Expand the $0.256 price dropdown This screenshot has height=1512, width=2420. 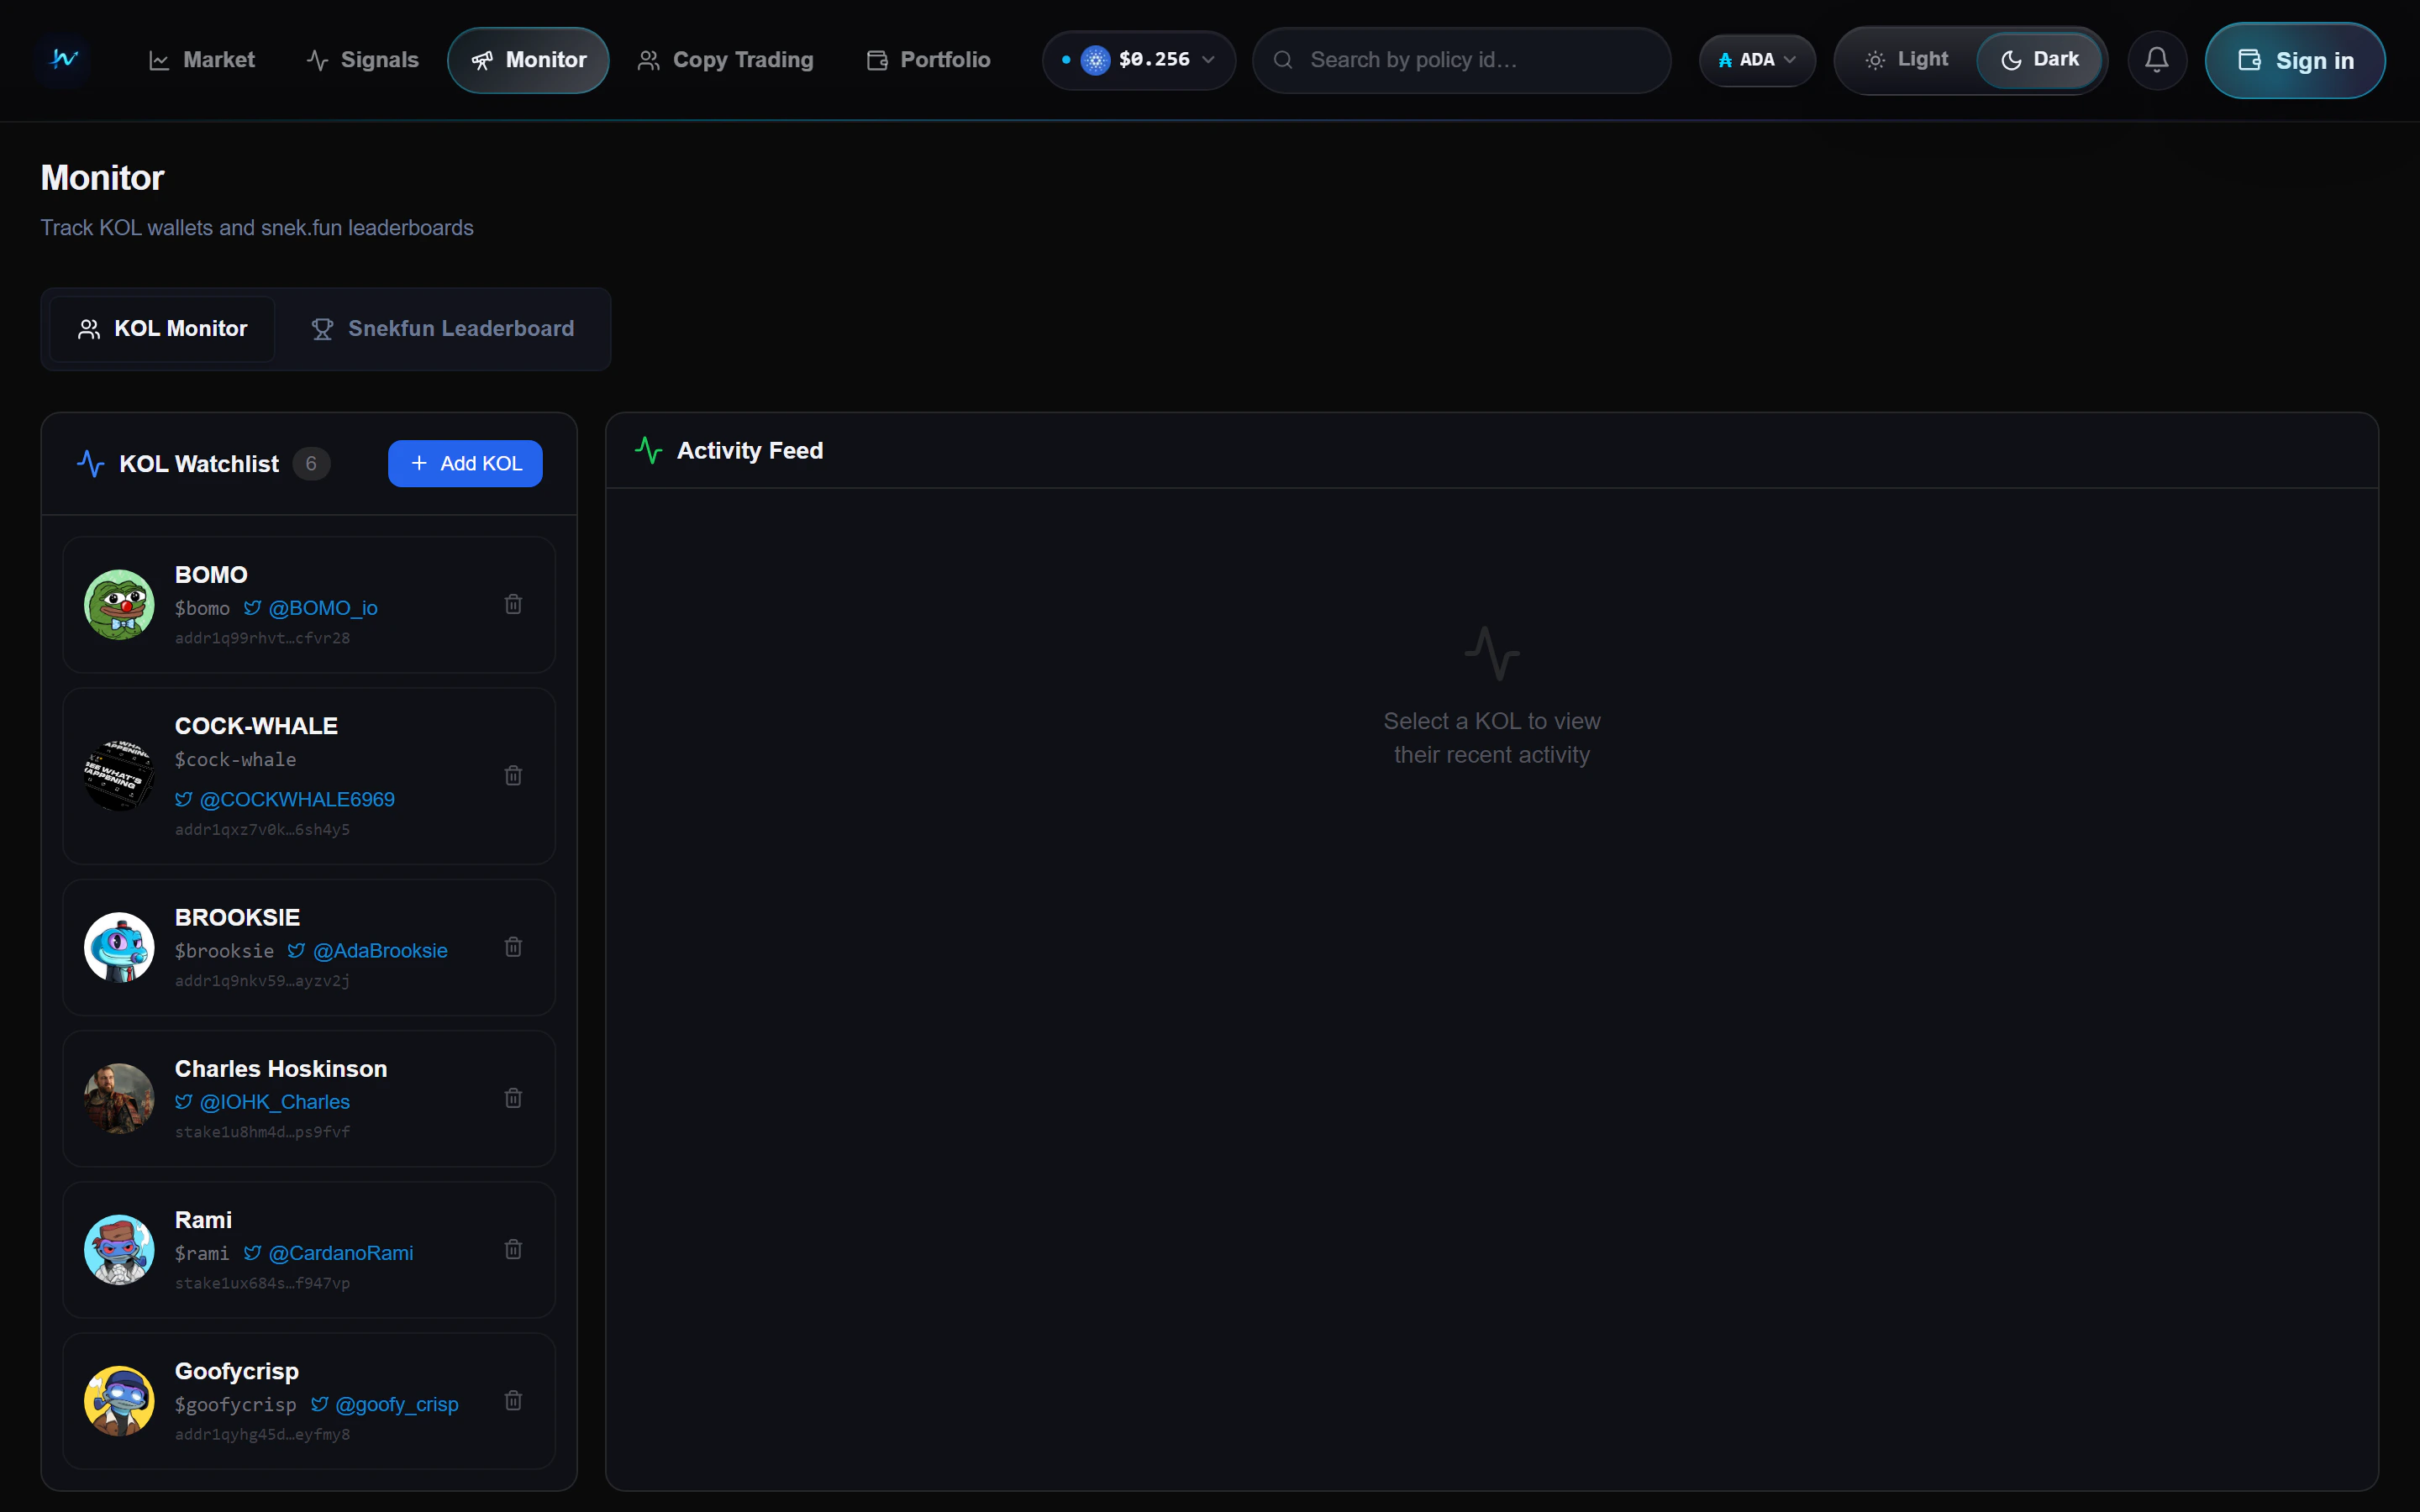click(1138, 59)
